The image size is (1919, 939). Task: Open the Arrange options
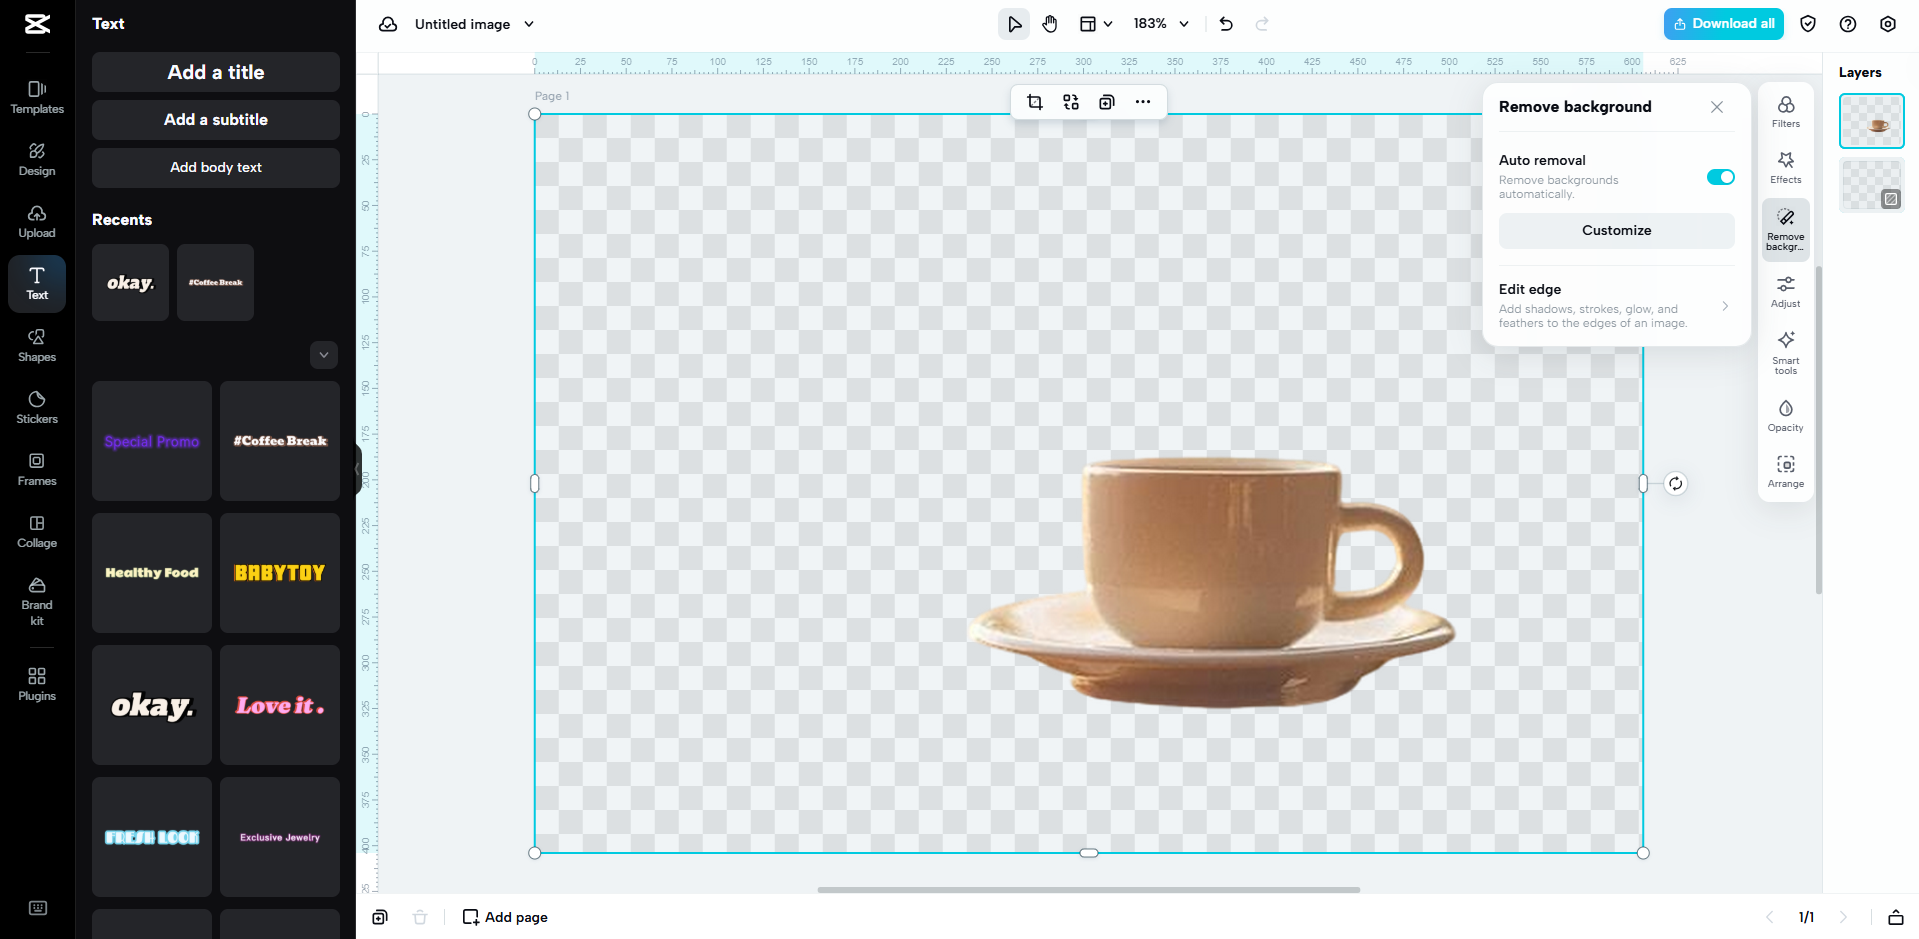(1785, 470)
